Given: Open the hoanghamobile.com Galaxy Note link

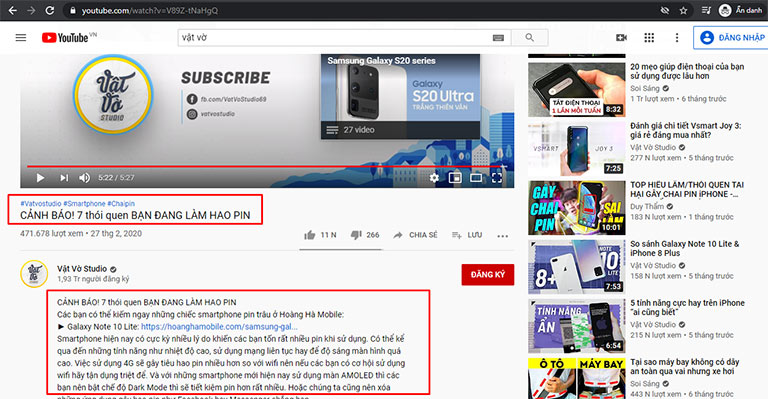Looking at the screenshot, I should point(219,327).
